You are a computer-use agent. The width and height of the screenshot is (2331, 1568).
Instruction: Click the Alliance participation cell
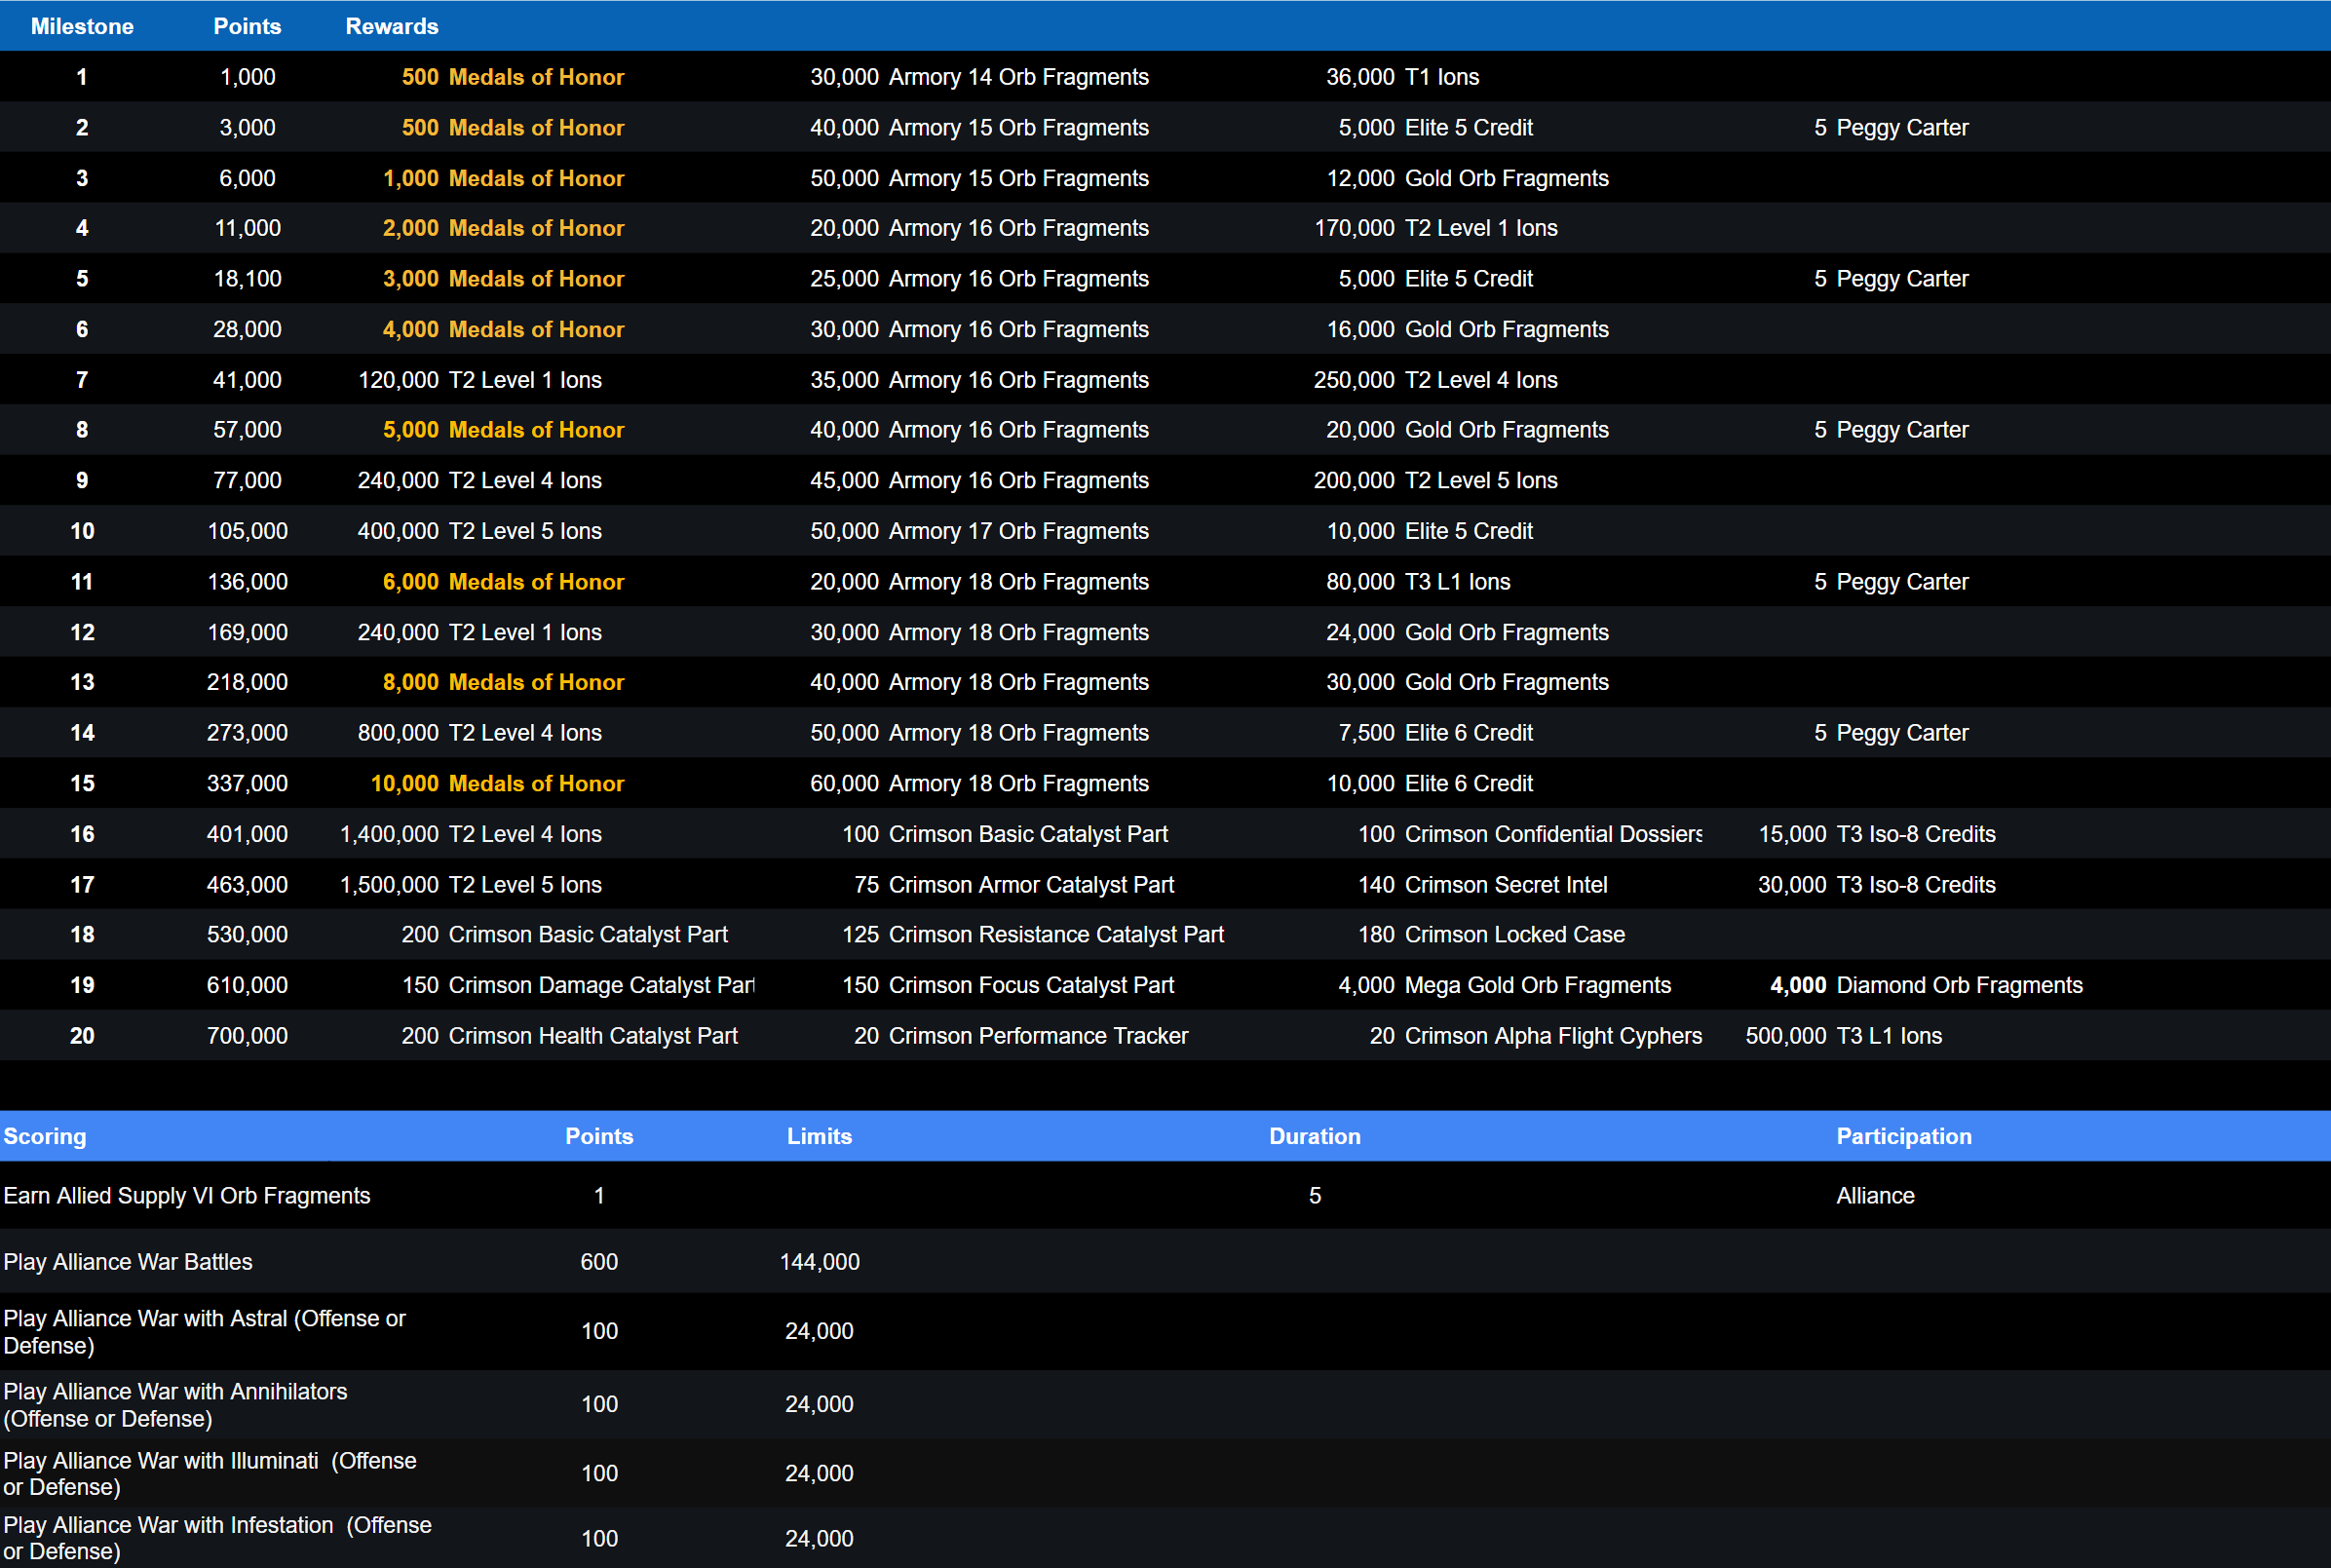(1875, 1195)
